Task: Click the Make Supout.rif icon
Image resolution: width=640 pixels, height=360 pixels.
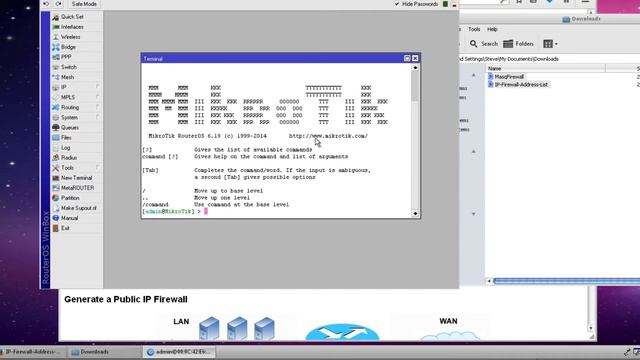Action: (56, 208)
